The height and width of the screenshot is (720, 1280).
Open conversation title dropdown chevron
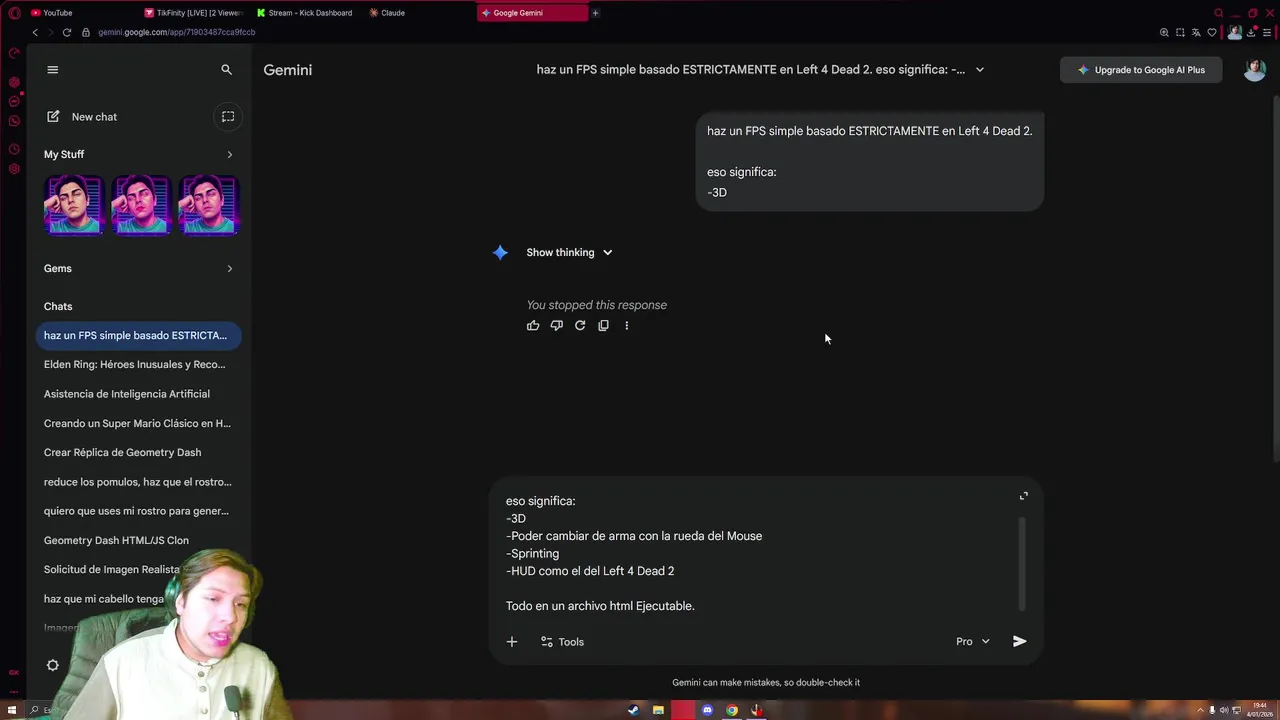tap(979, 70)
